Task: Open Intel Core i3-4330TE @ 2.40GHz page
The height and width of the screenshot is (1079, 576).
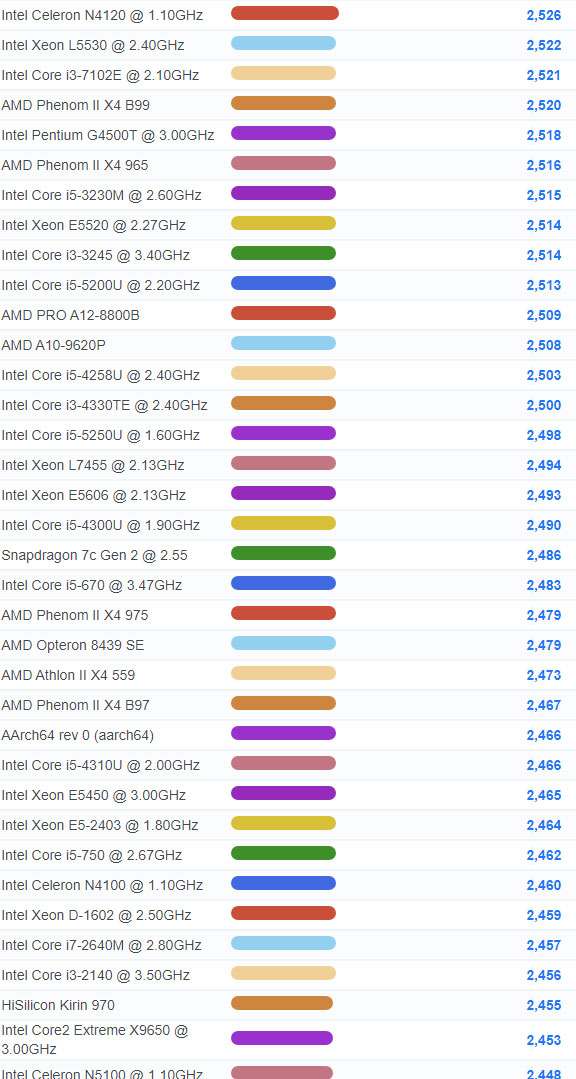Action: pyautogui.click(x=105, y=405)
